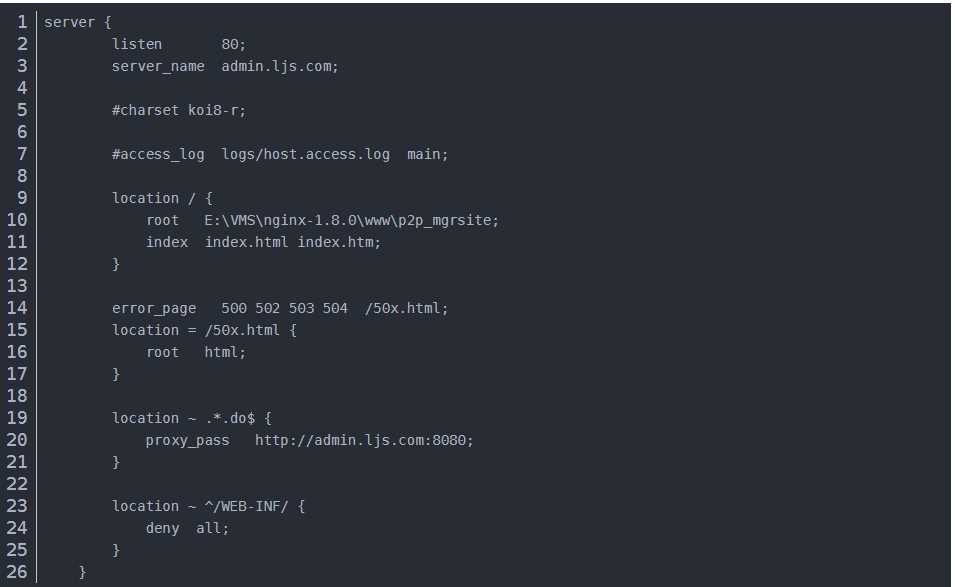
Task: Click the 'http://admin.ljs.com:8080;' URL
Action: 364,440
